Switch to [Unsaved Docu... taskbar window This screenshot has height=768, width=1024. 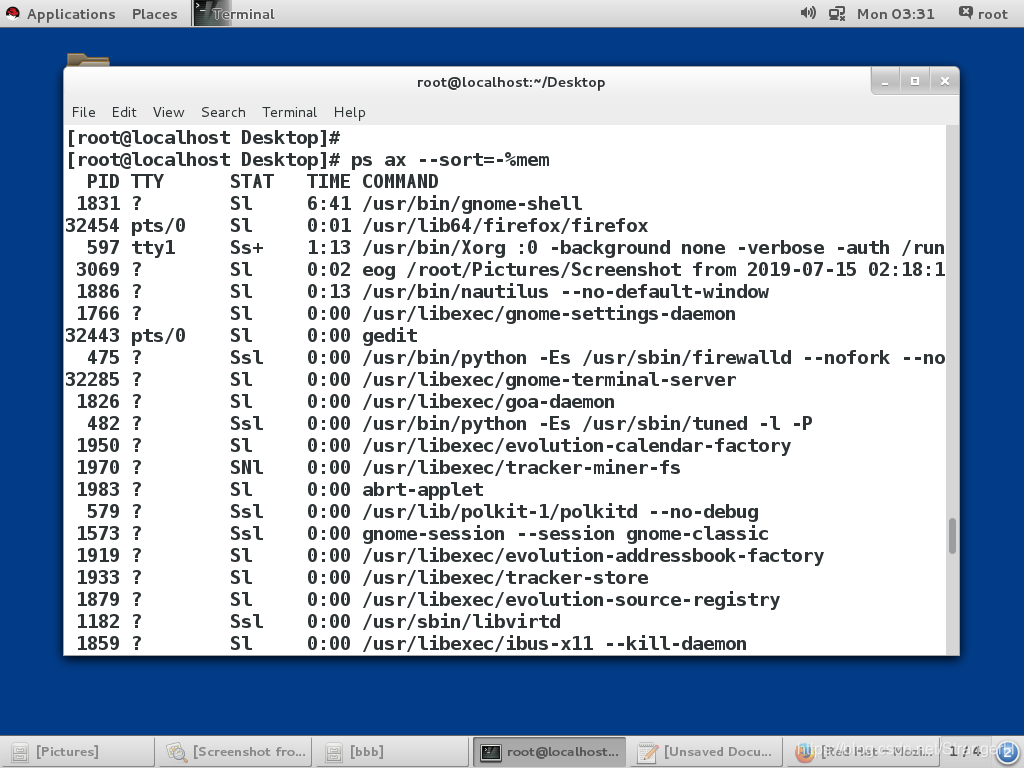pyautogui.click(x=707, y=752)
